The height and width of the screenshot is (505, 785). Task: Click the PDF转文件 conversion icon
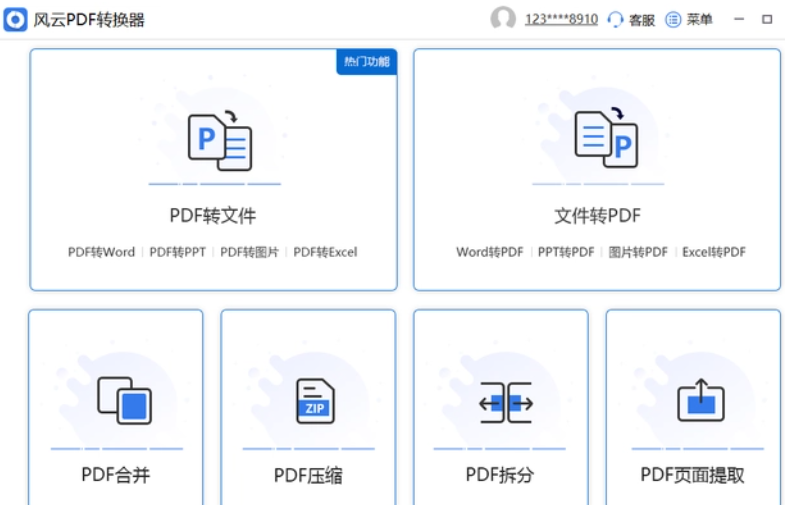click(x=219, y=140)
